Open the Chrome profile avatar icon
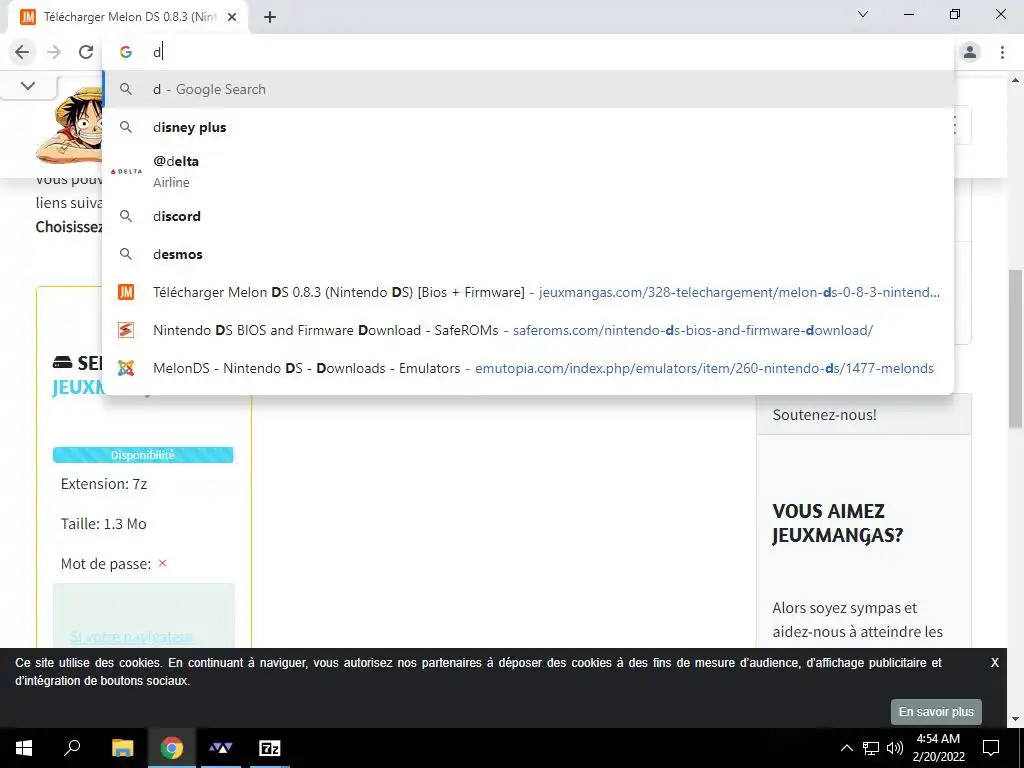The image size is (1024, 768). point(970,52)
